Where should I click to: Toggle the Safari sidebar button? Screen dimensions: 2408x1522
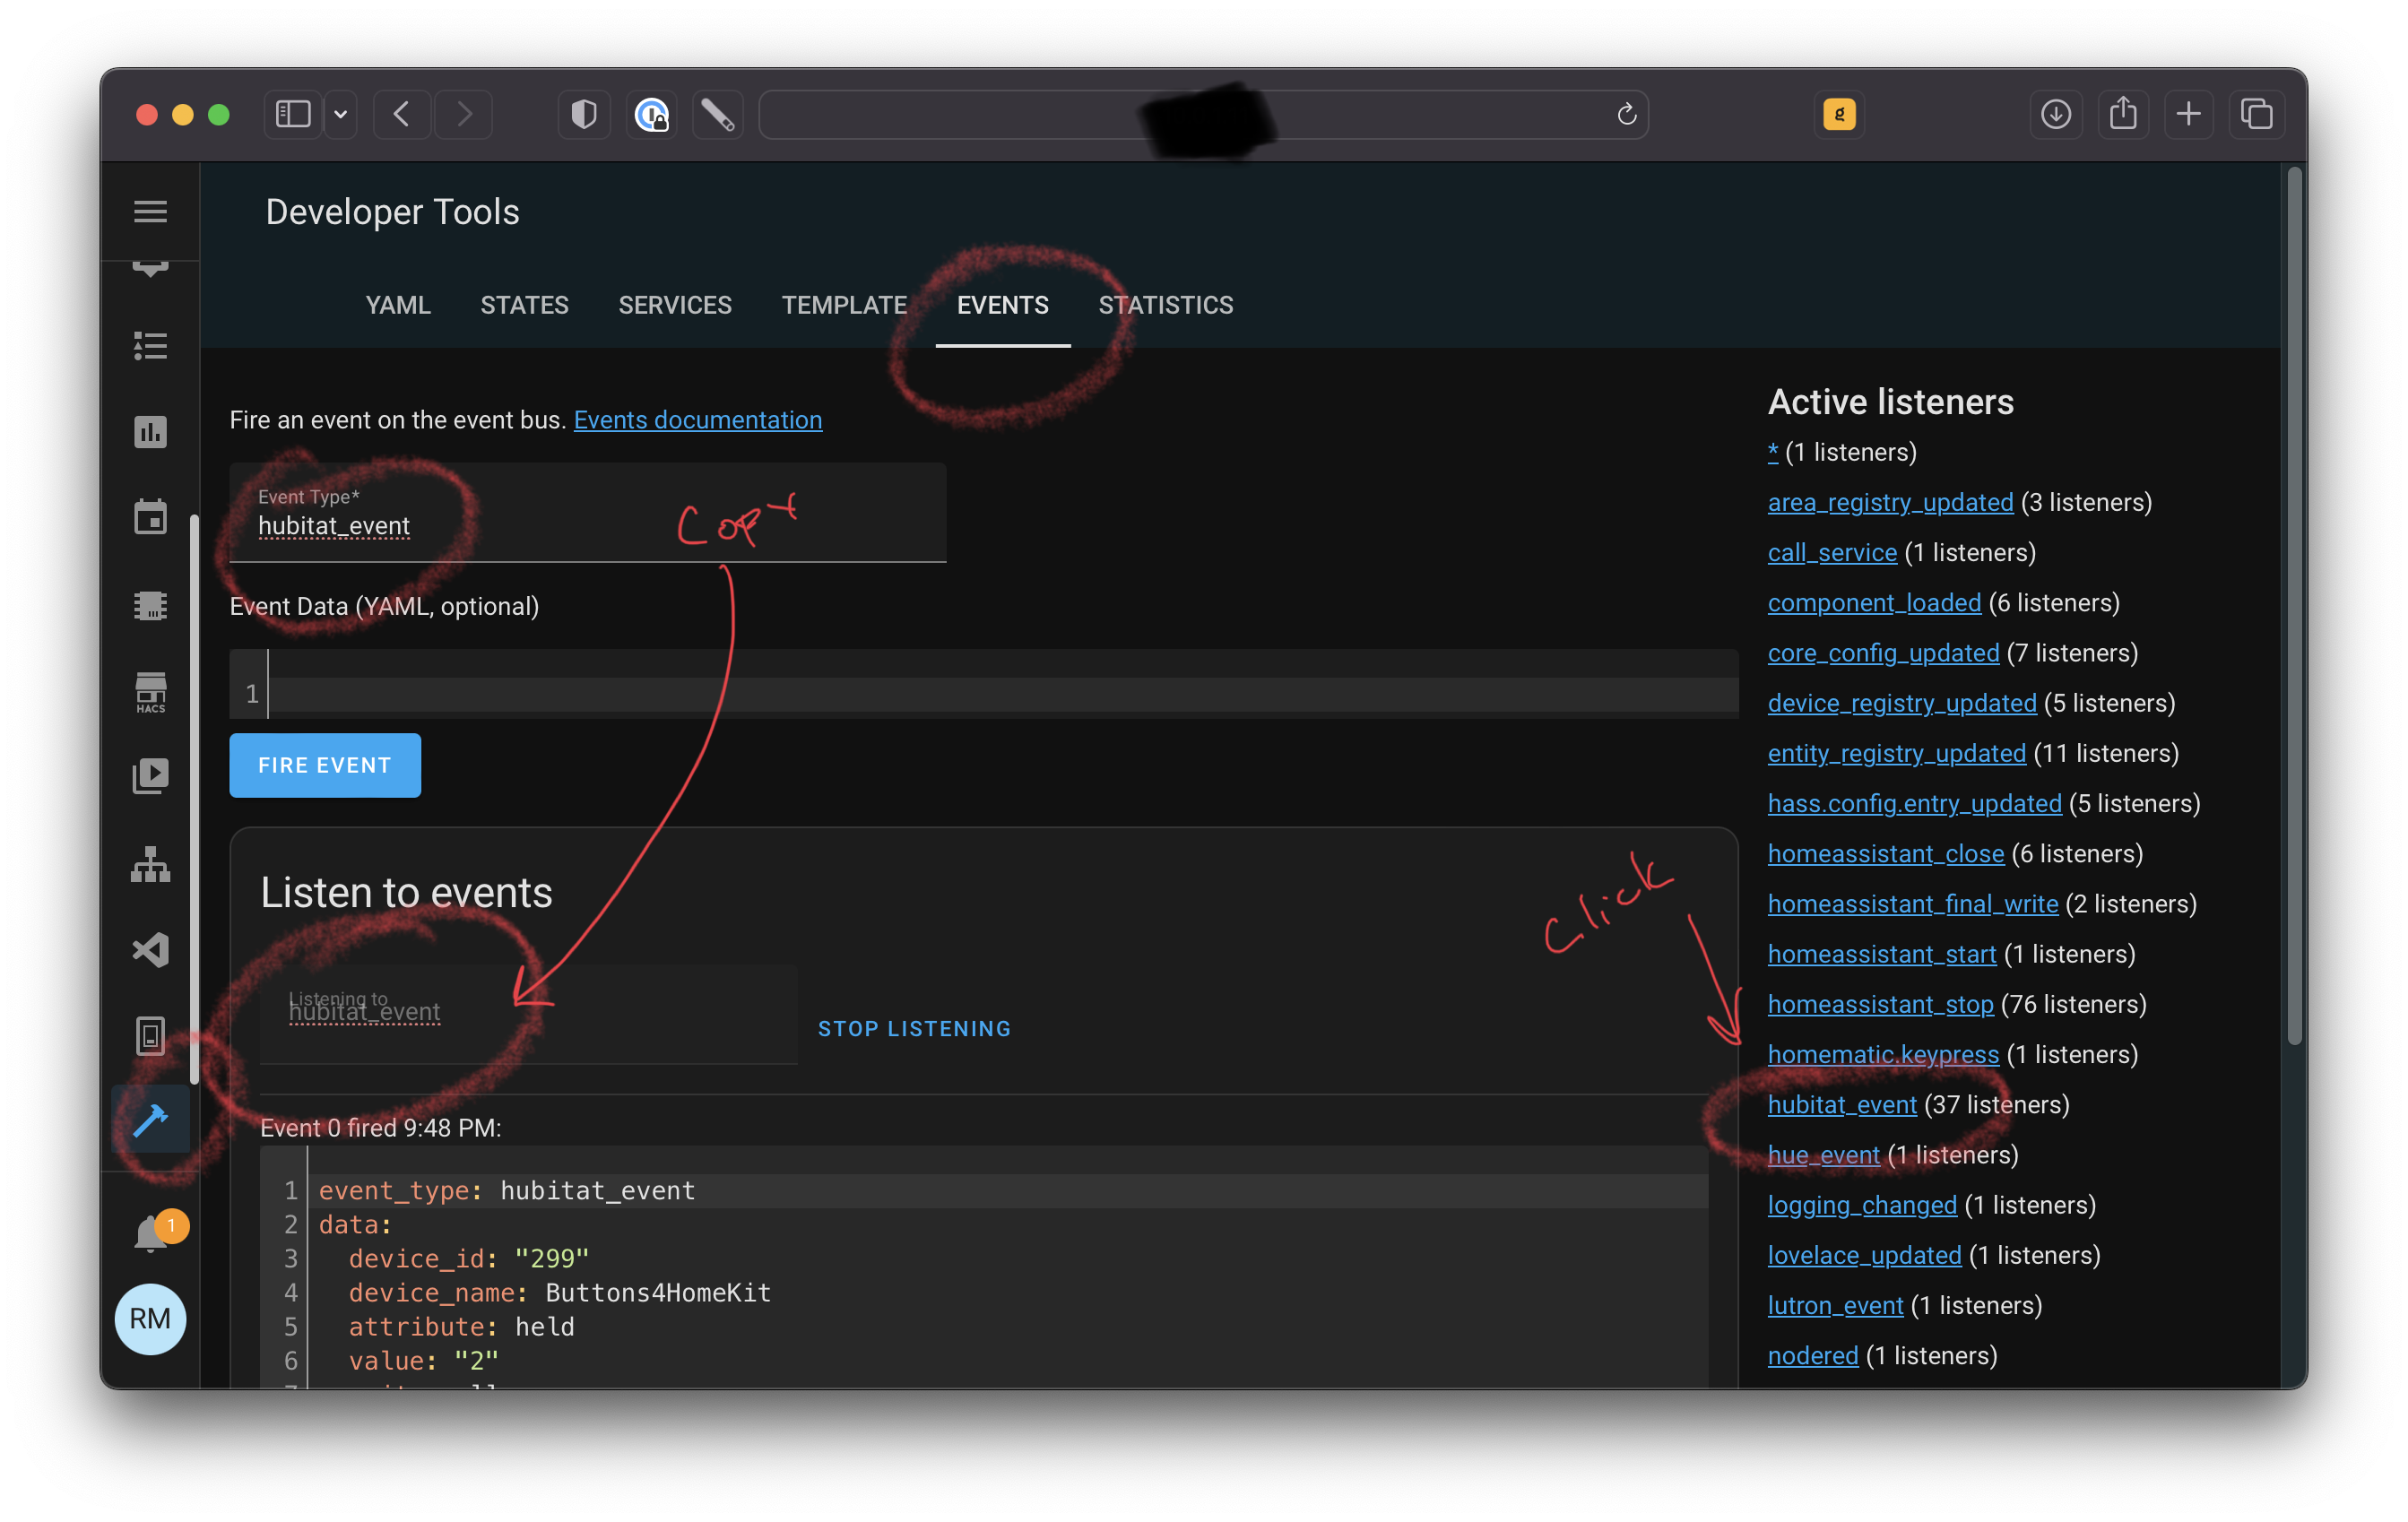tap(292, 114)
